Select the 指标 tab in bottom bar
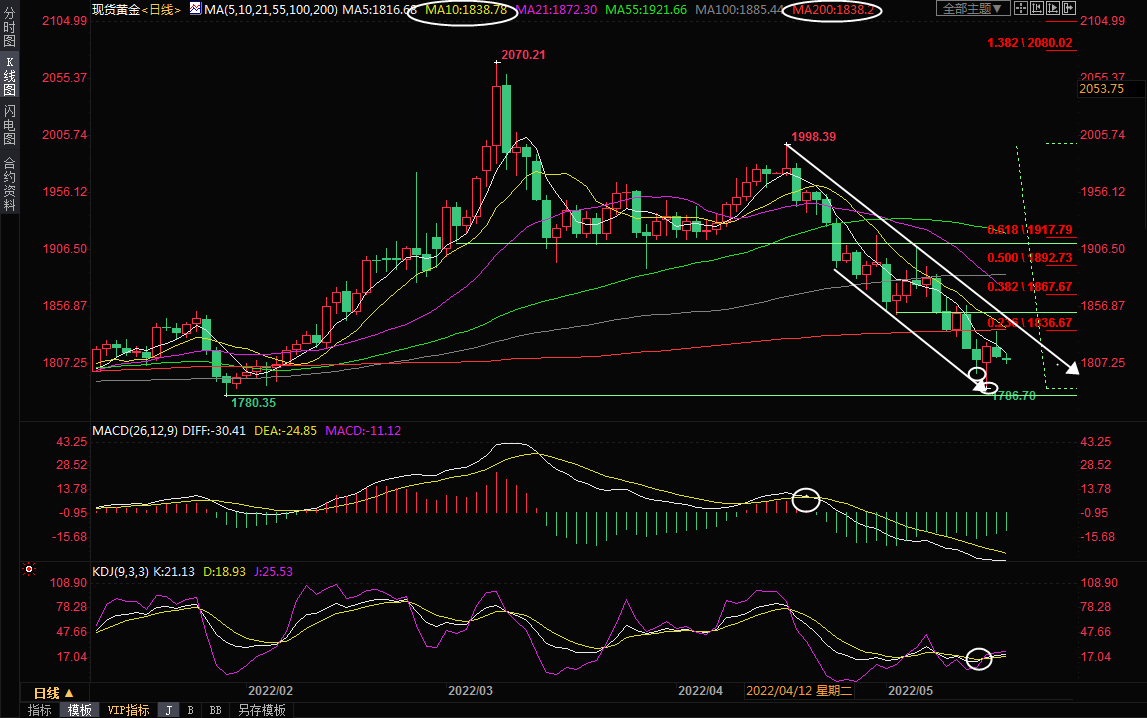This screenshot has height=718, width=1147. point(40,710)
